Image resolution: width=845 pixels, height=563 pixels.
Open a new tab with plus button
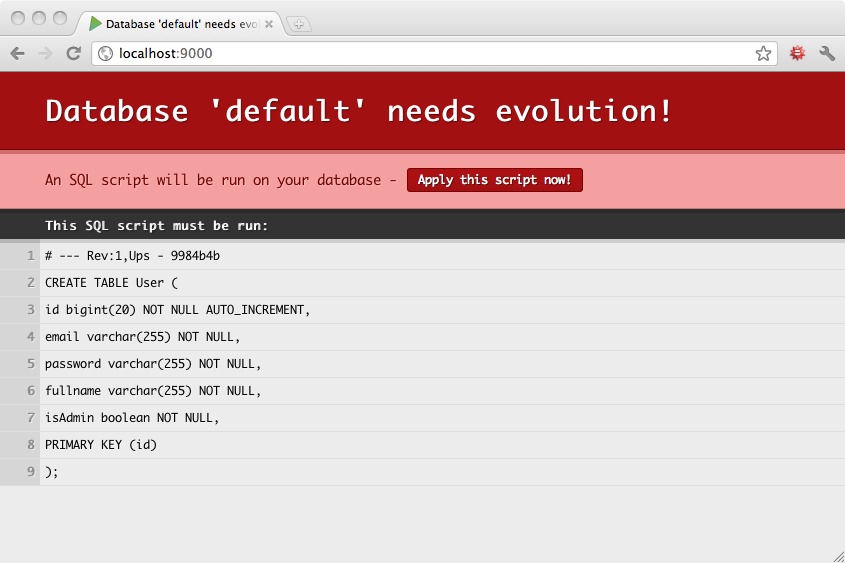coord(299,24)
